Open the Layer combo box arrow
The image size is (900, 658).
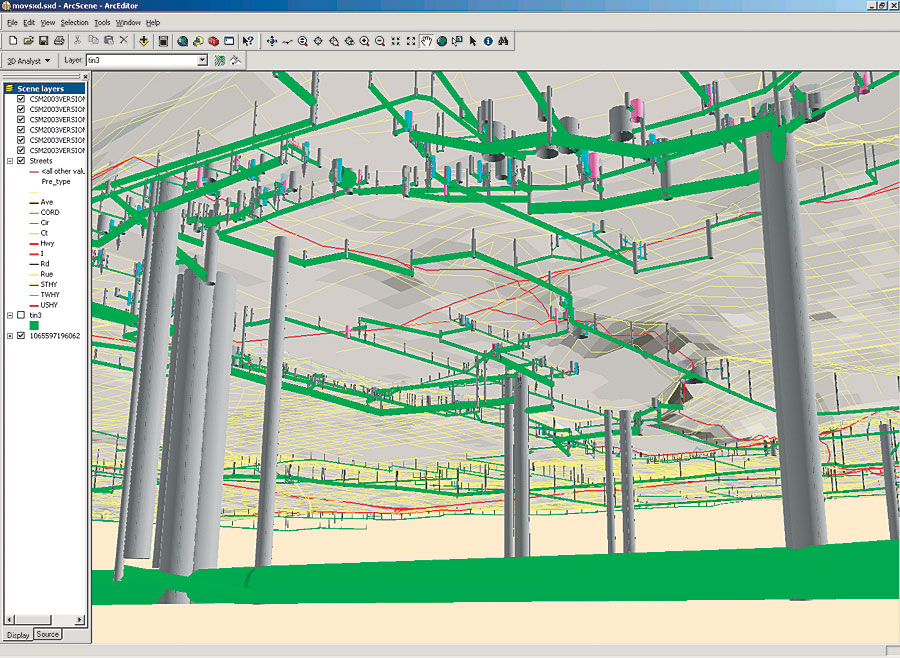[202, 60]
